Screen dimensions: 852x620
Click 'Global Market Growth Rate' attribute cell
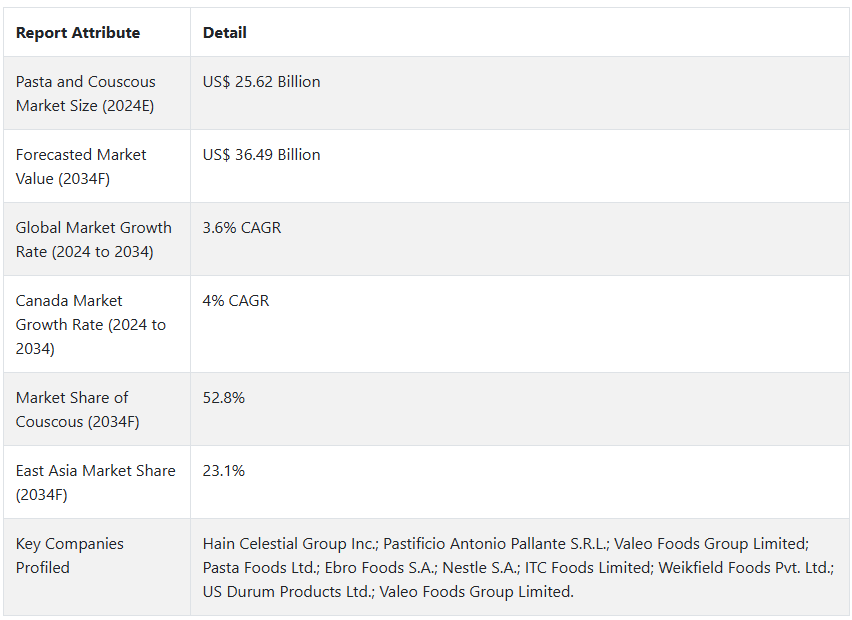click(x=93, y=240)
